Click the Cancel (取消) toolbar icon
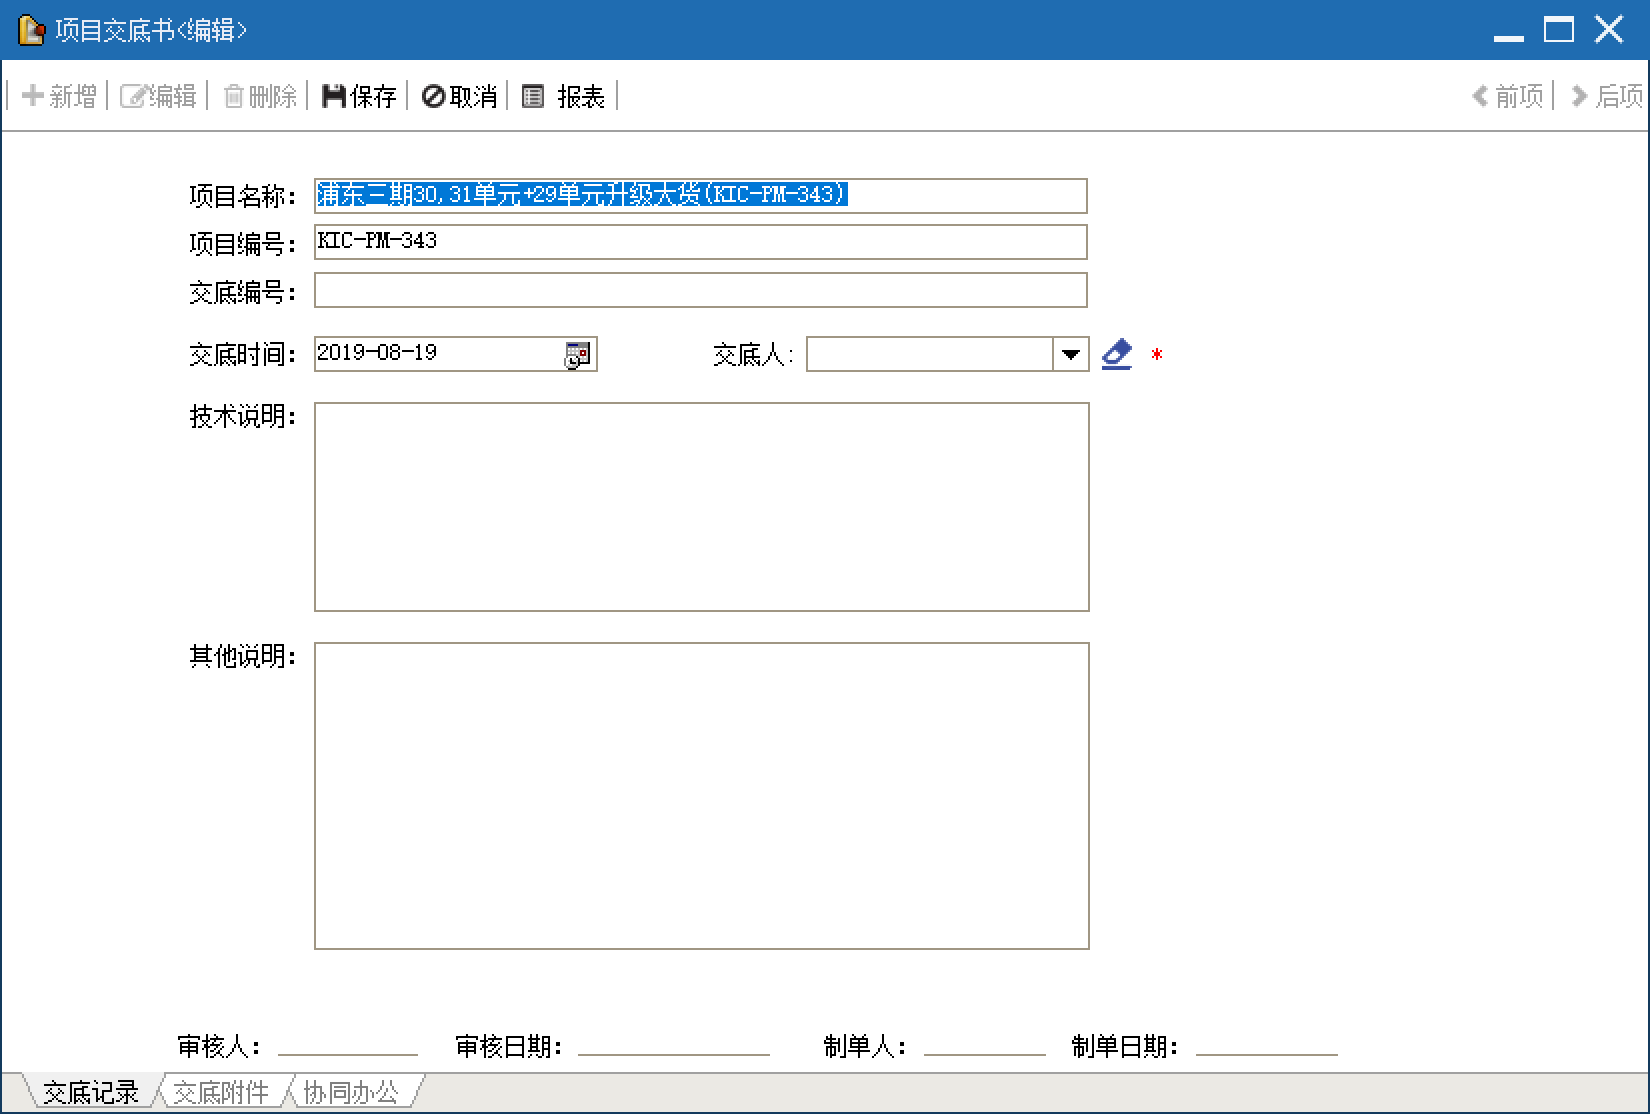 tap(434, 96)
